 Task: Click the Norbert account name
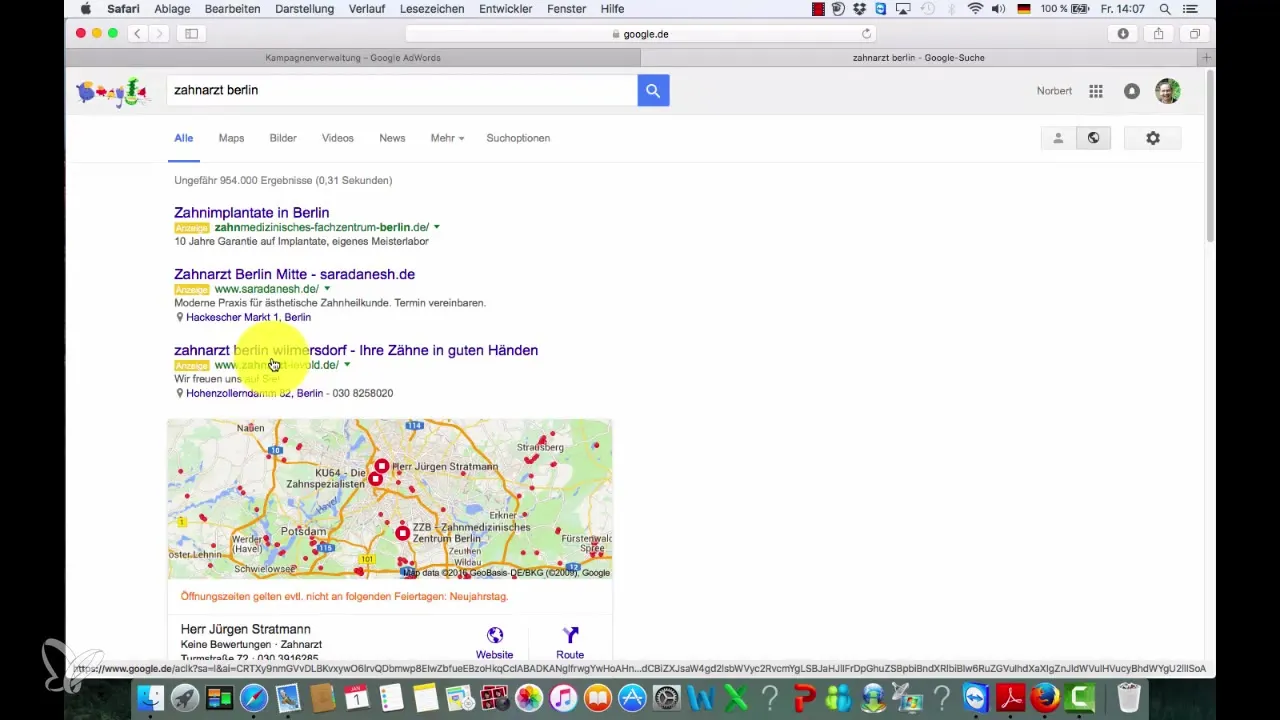[x=1054, y=91]
